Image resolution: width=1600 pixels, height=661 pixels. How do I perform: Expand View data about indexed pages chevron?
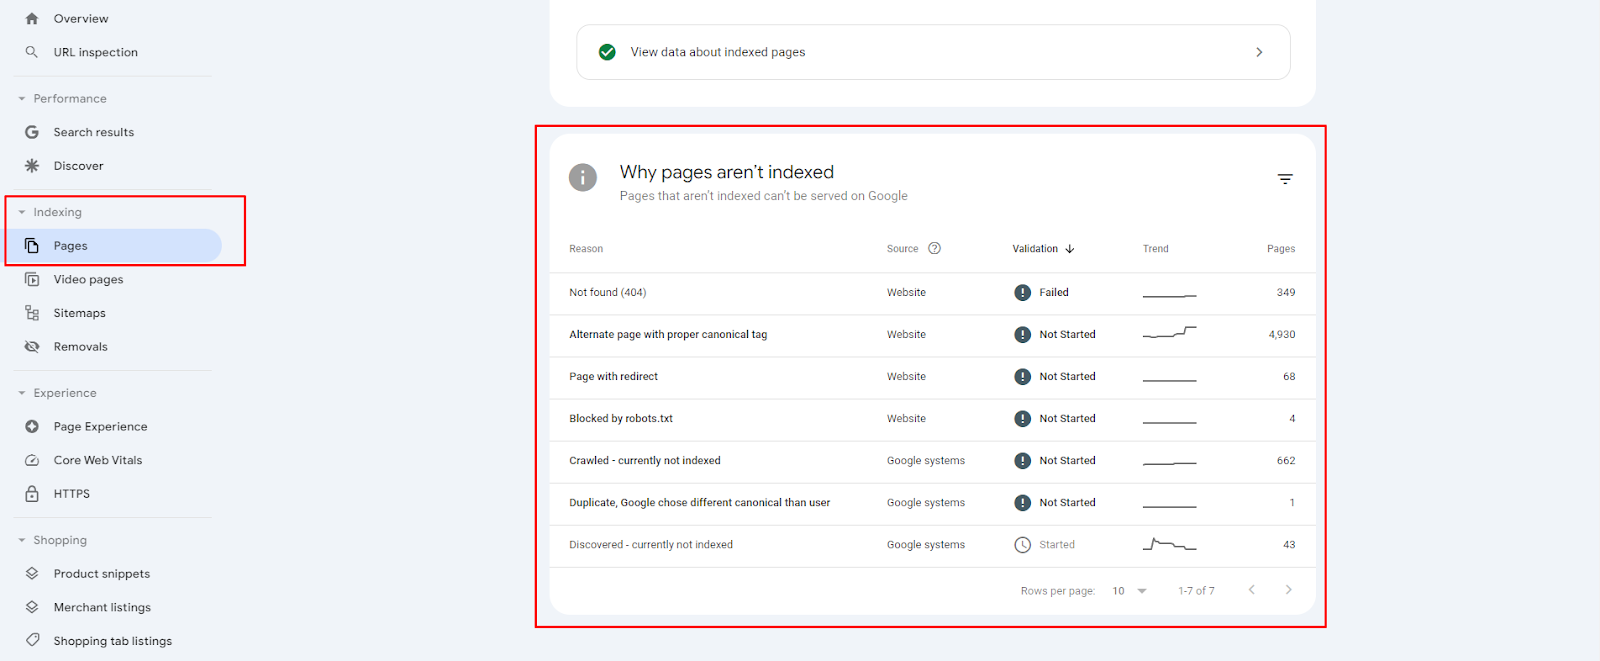(x=1259, y=52)
